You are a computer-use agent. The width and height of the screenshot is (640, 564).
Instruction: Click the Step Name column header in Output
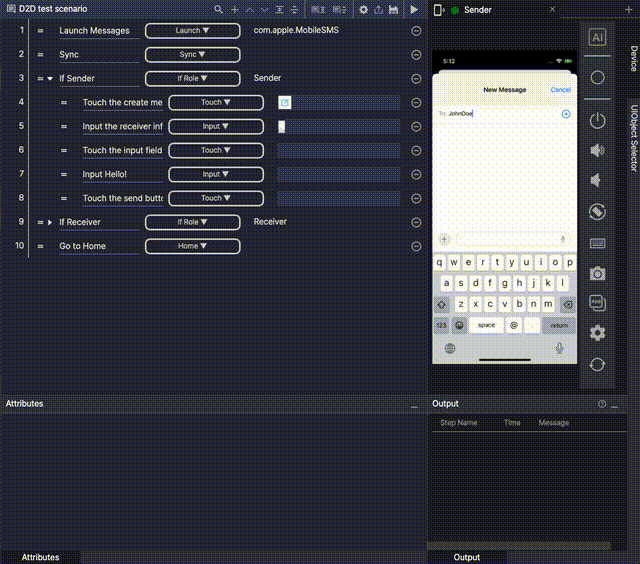tap(459, 423)
